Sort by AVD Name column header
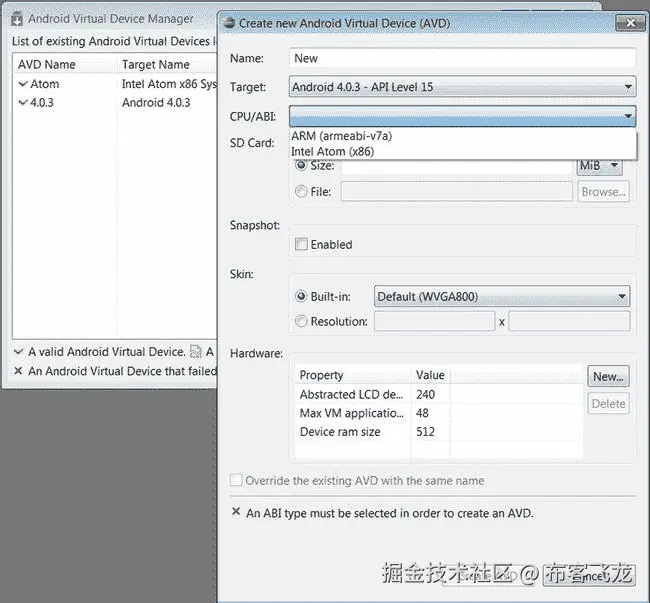The image size is (650, 603). tap(65, 64)
